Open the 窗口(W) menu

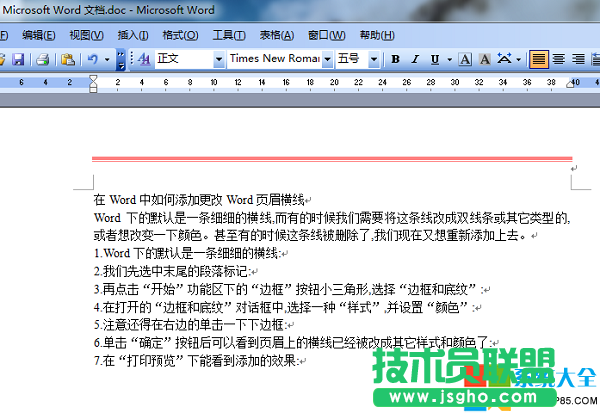click(x=326, y=36)
